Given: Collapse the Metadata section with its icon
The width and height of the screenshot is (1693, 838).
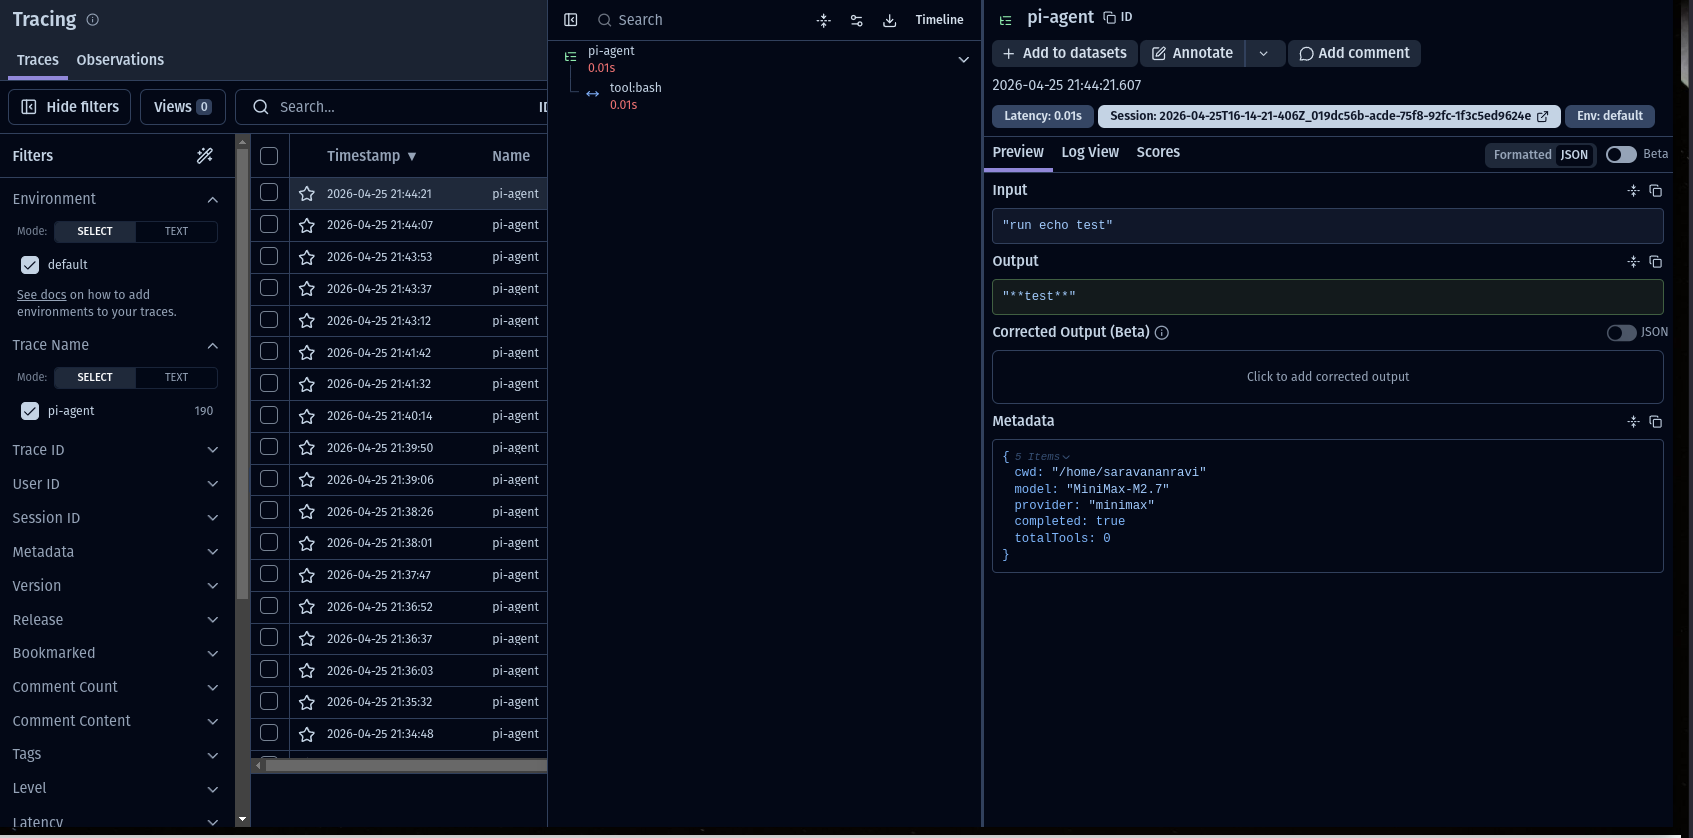Looking at the screenshot, I should [1634, 421].
